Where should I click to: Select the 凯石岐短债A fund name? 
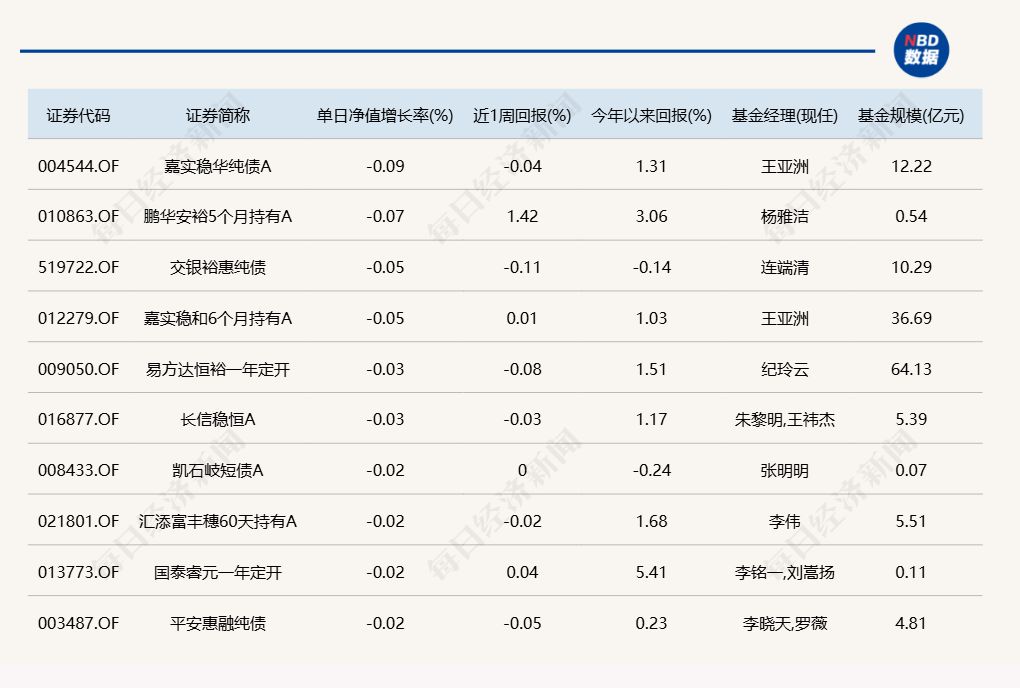click(218, 471)
